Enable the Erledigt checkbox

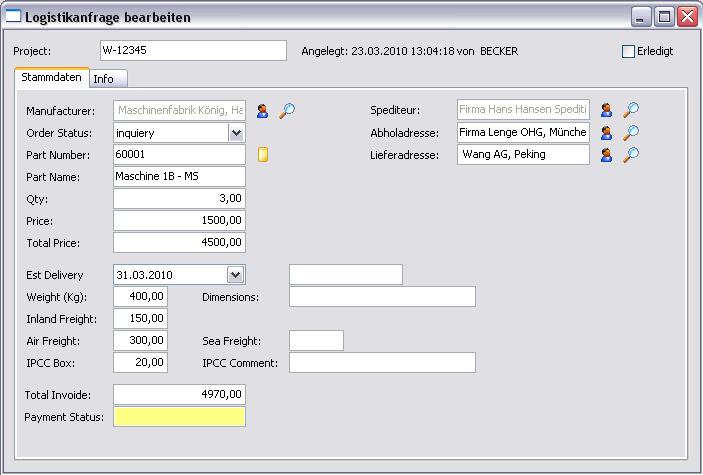628,51
